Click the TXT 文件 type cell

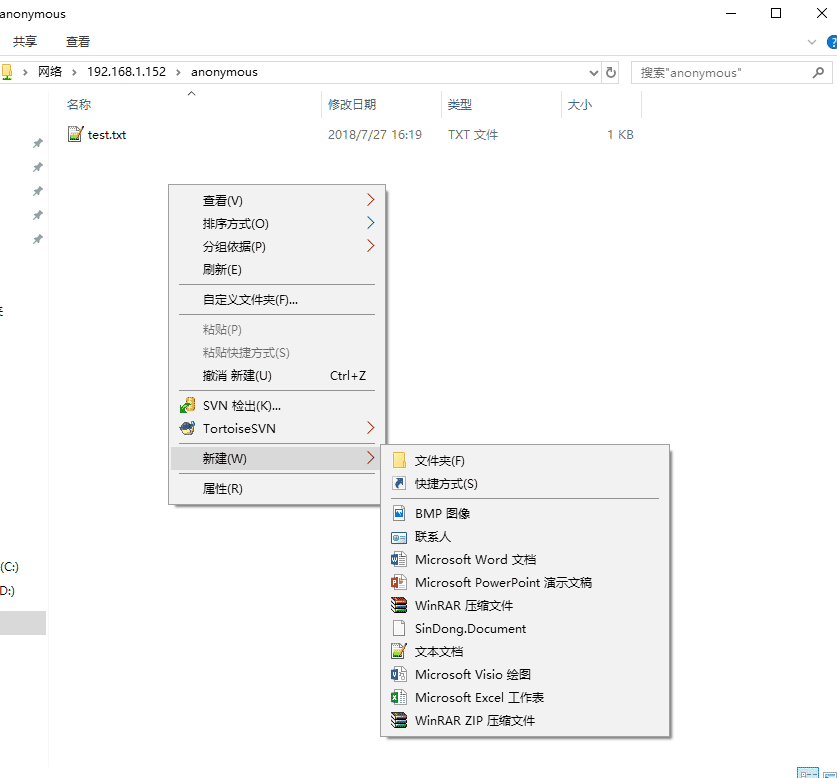tap(473, 135)
